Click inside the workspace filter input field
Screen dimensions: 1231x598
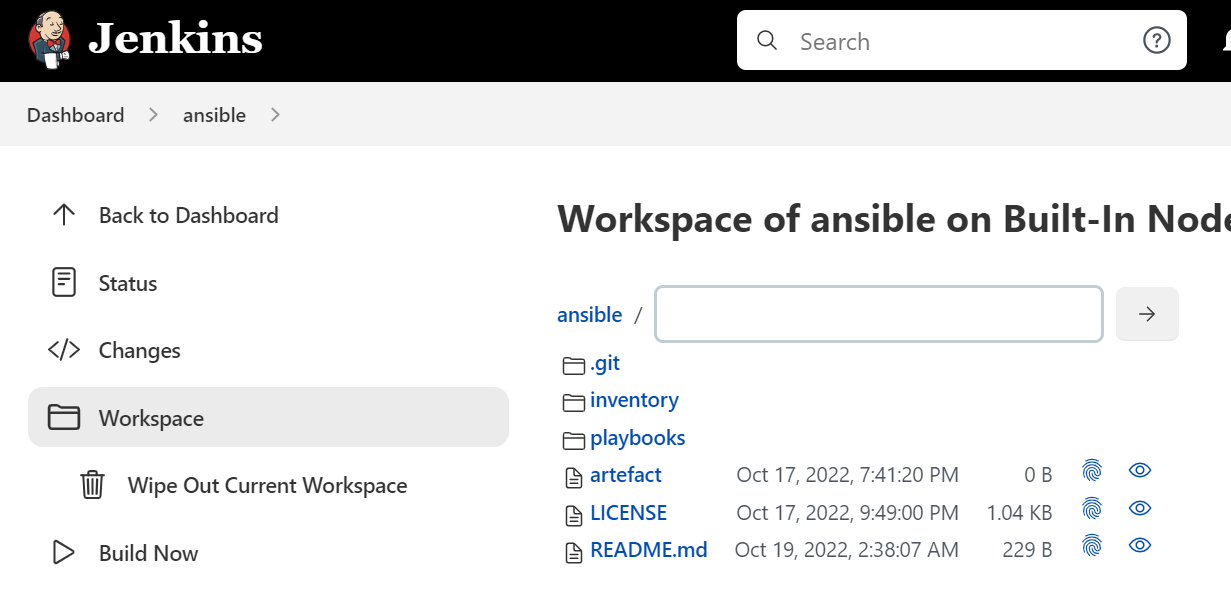(878, 313)
